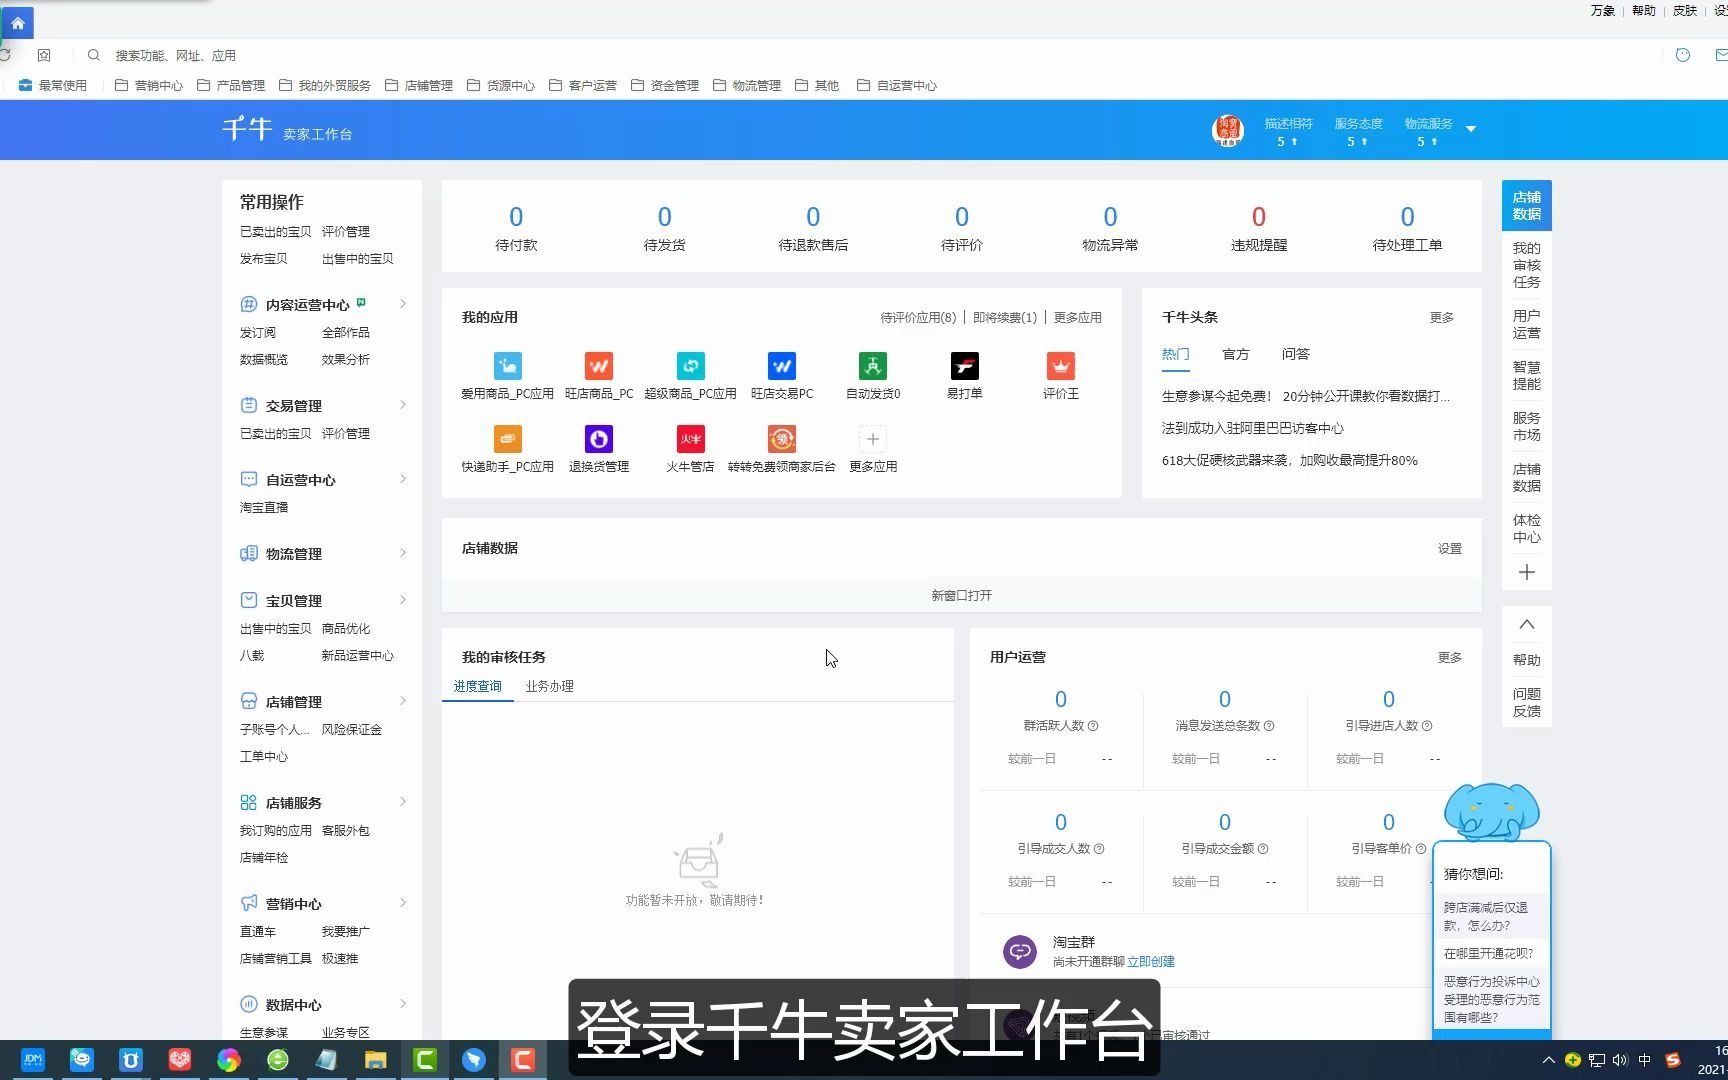This screenshot has height=1080, width=1728.
Task: Click the 群活跃人数 help question icon
Action: tap(1093, 726)
